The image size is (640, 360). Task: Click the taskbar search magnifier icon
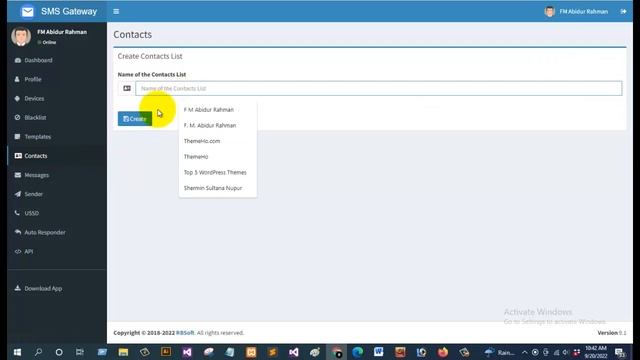(x=38, y=352)
